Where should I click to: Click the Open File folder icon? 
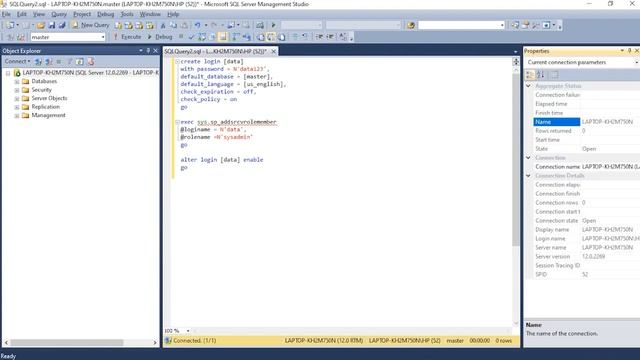[41, 25]
